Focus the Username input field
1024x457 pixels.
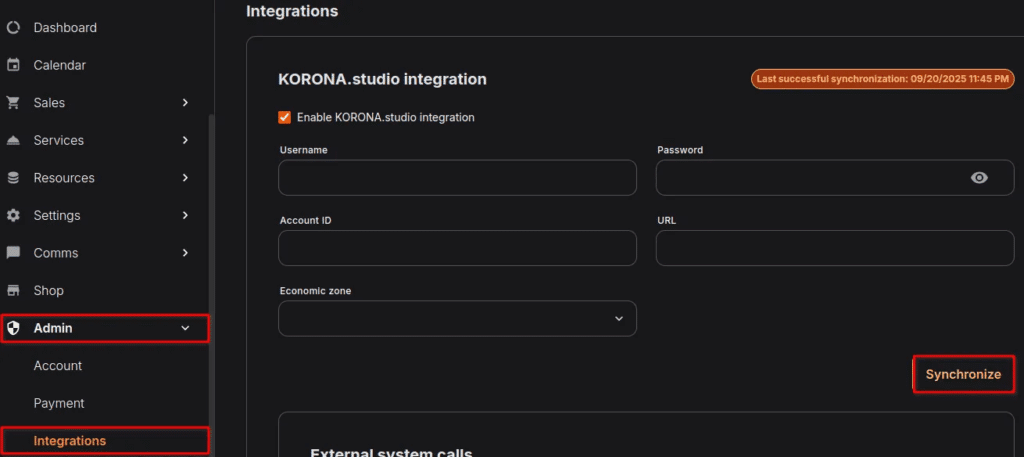coord(457,178)
